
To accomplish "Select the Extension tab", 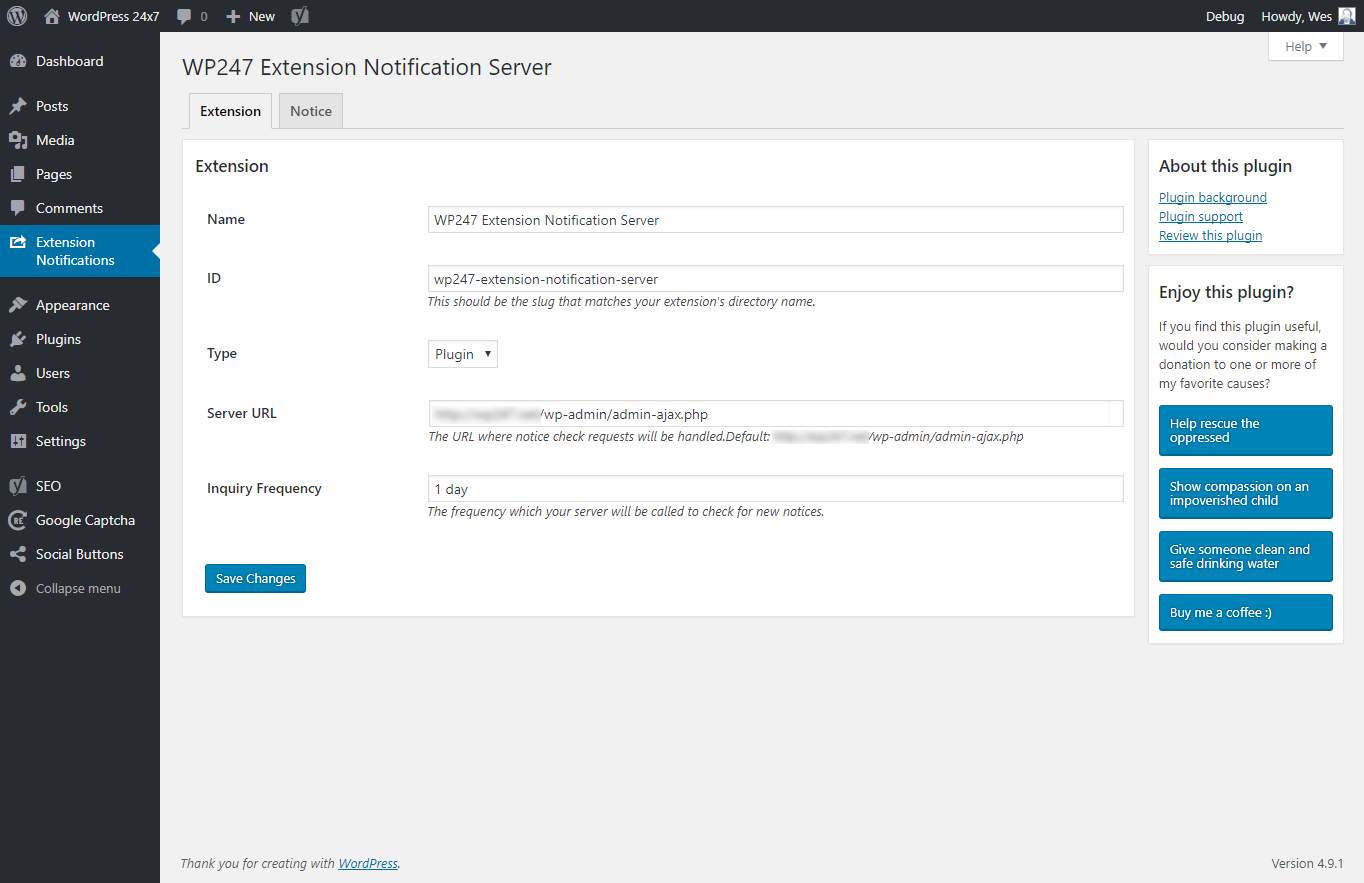I will pyautogui.click(x=230, y=111).
